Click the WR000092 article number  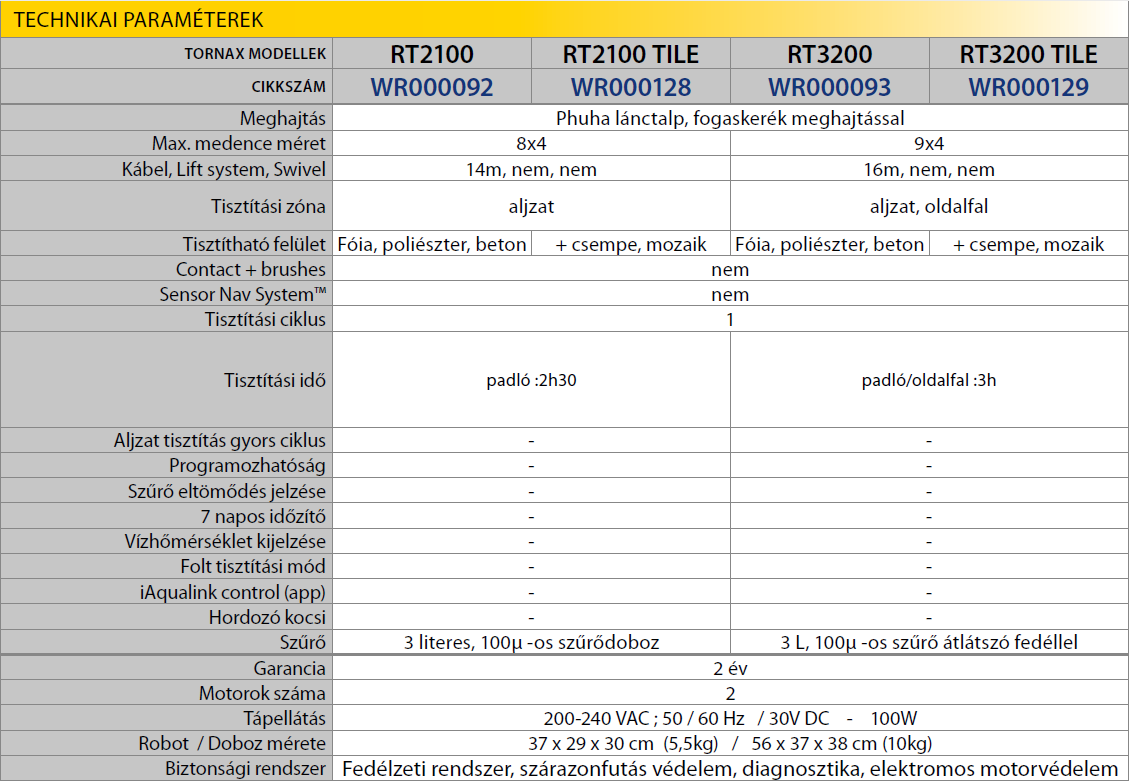tap(432, 87)
